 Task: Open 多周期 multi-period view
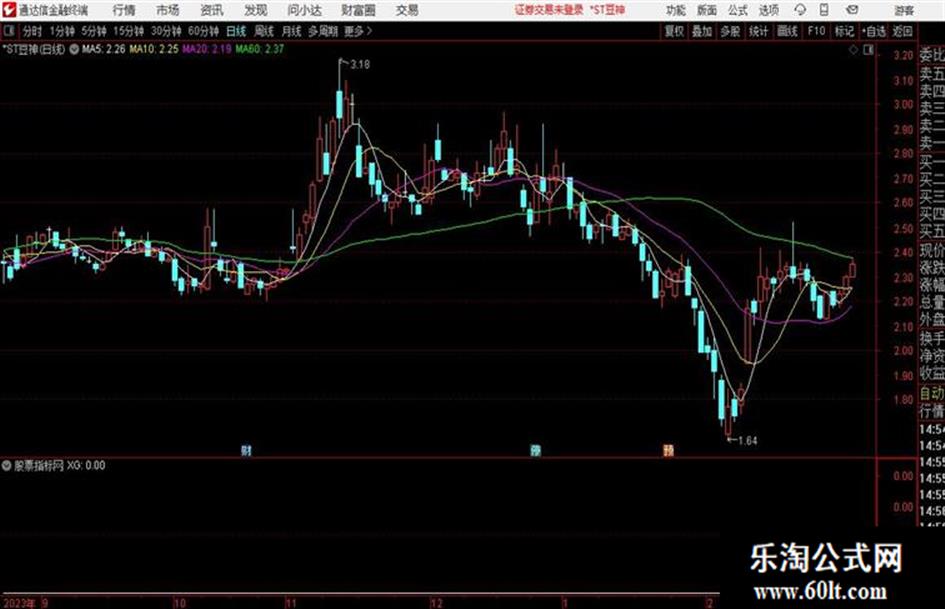coord(323,31)
